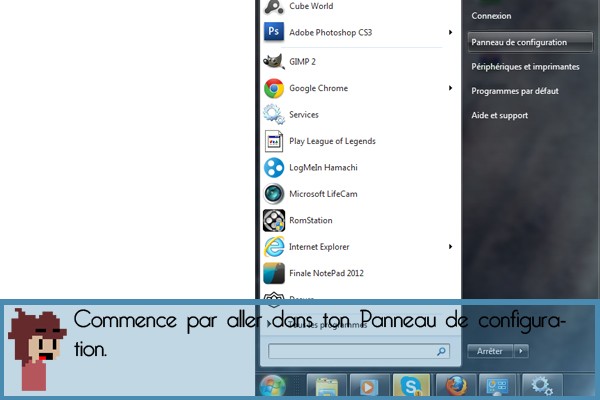The image size is (600, 400).
Task: Launch the Adobe Photoshop CS3 icon
Action: tap(274, 32)
